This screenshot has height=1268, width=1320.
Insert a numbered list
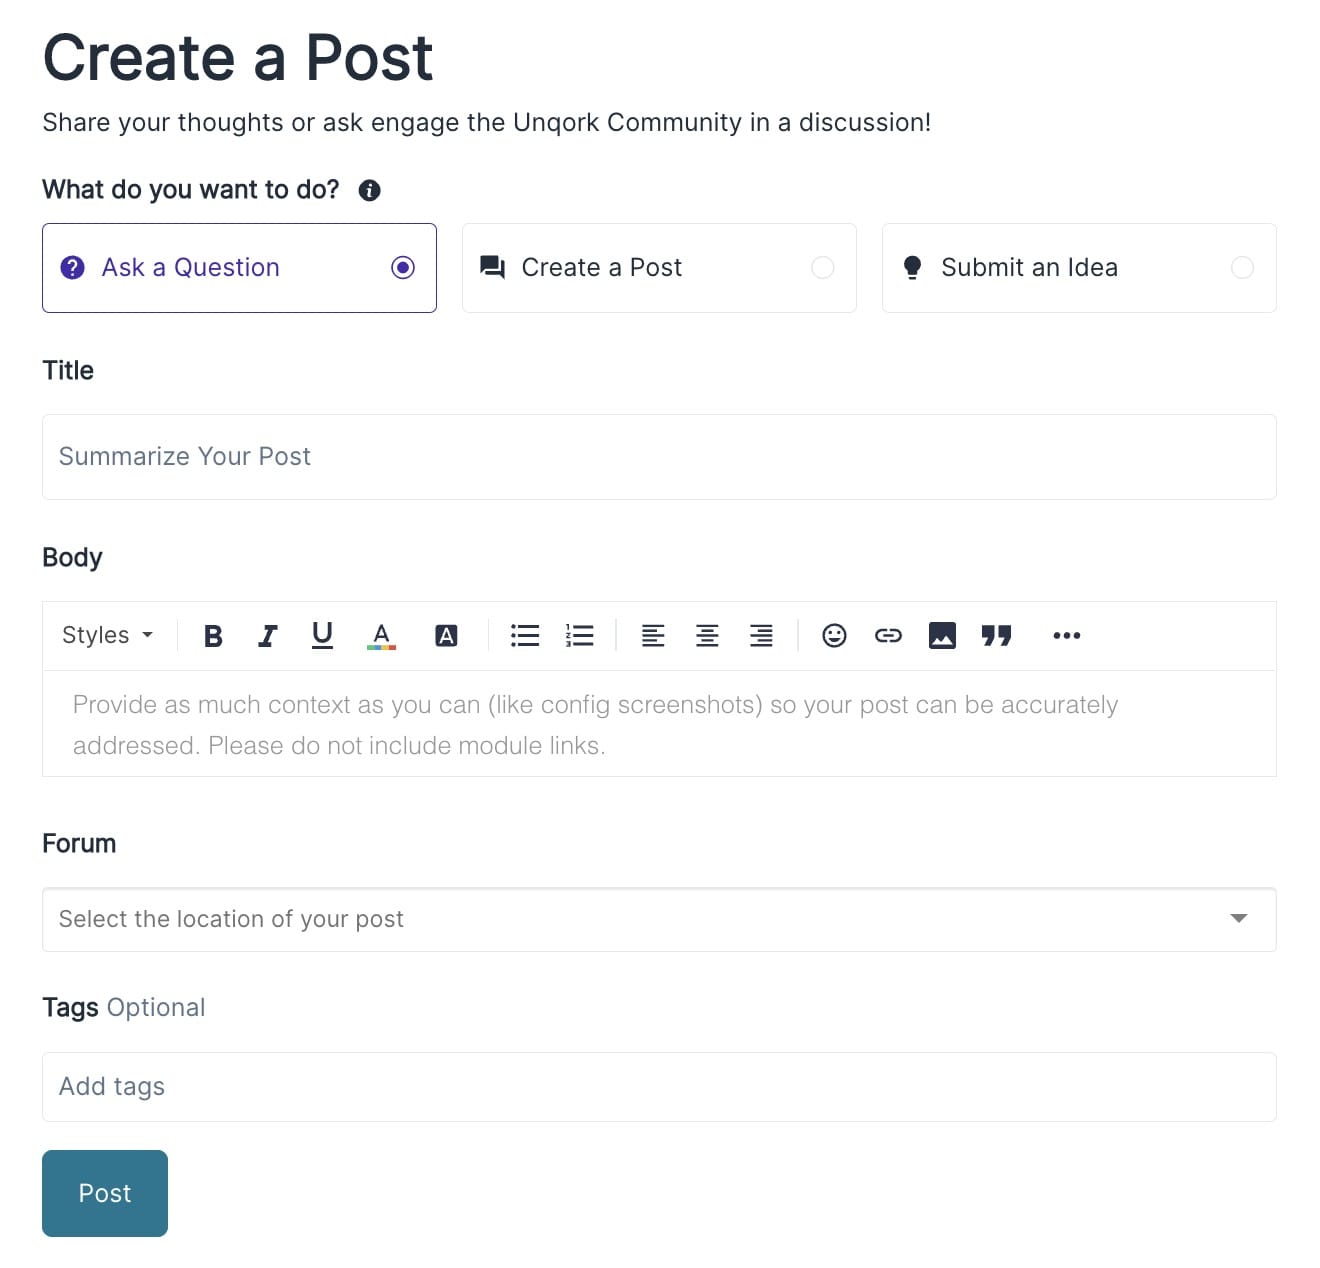tap(579, 636)
